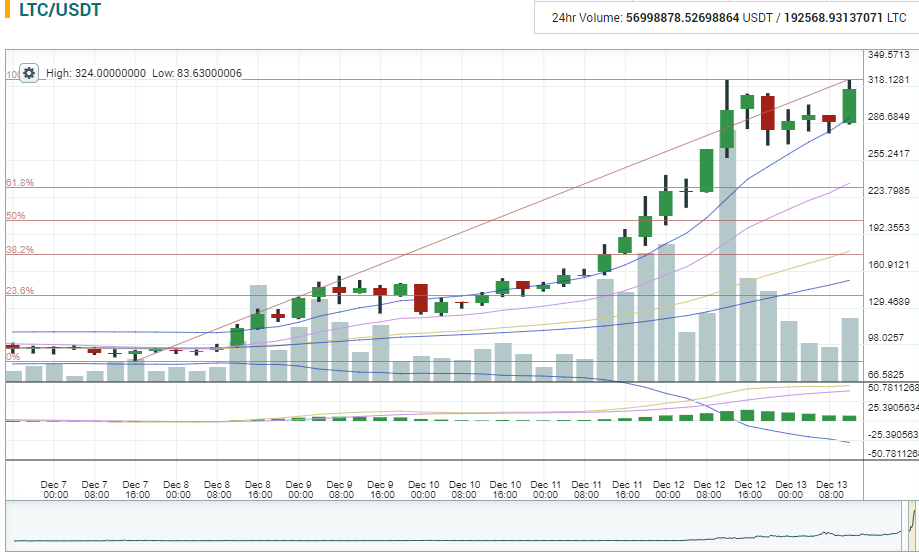919x553 pixels.
Task: Click the High: 324.00000000 readout
Action: (96, 73)
